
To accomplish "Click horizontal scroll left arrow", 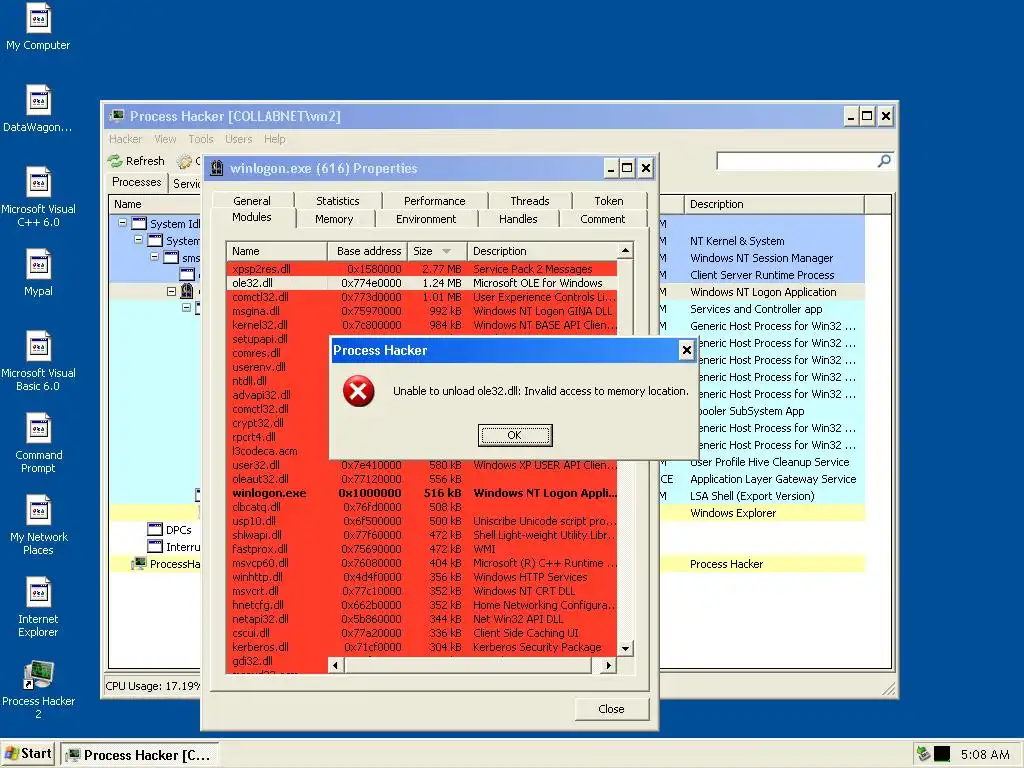I will point(336,665).
